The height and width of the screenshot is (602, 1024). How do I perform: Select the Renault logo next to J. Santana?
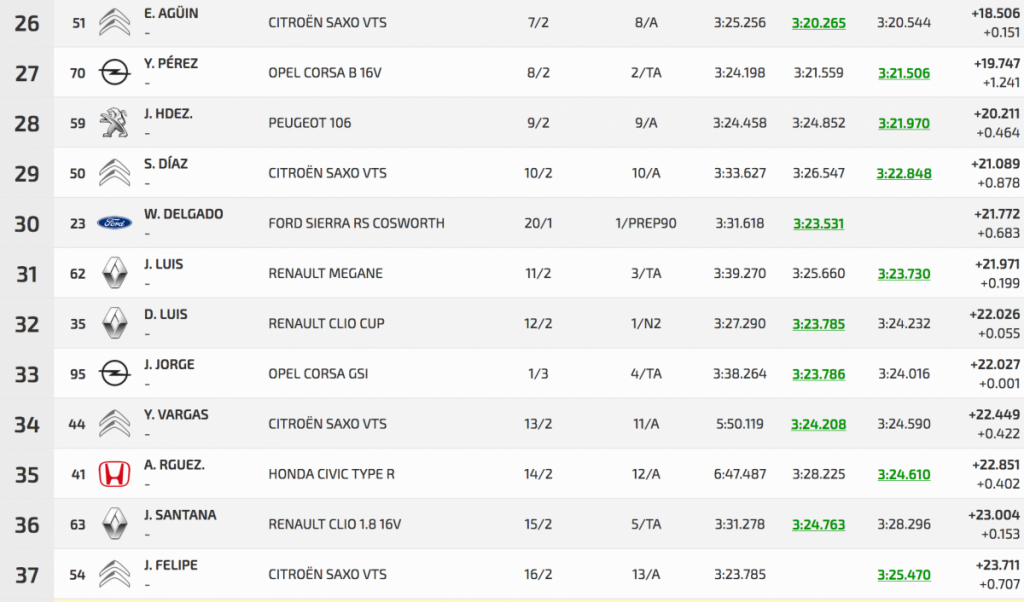click(x=115, y=524)
